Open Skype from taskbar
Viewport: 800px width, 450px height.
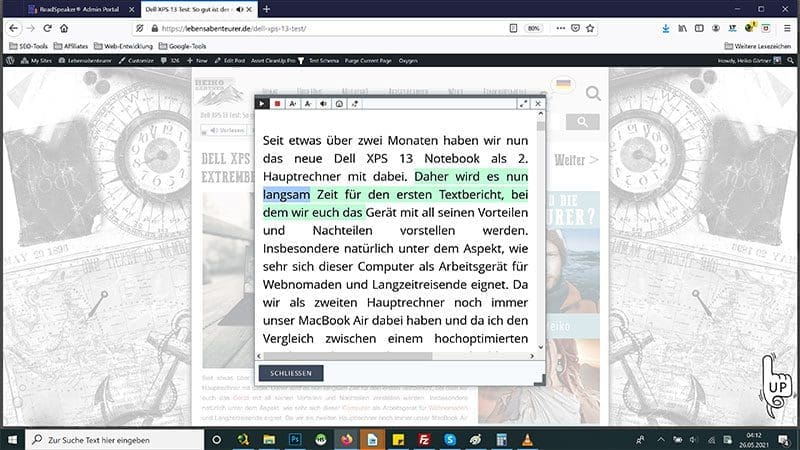coord(450,439)
